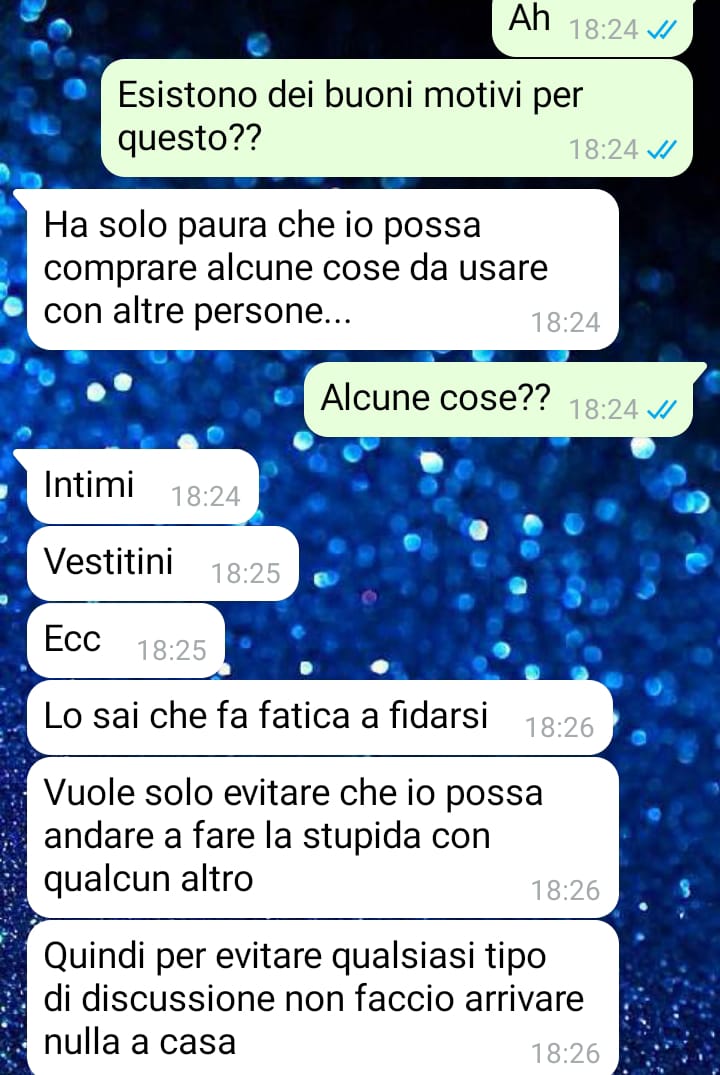Tap the 18:24 timestamp on "Intimi" message
This screenshot has width=720, height=1075.
(205, 497)
